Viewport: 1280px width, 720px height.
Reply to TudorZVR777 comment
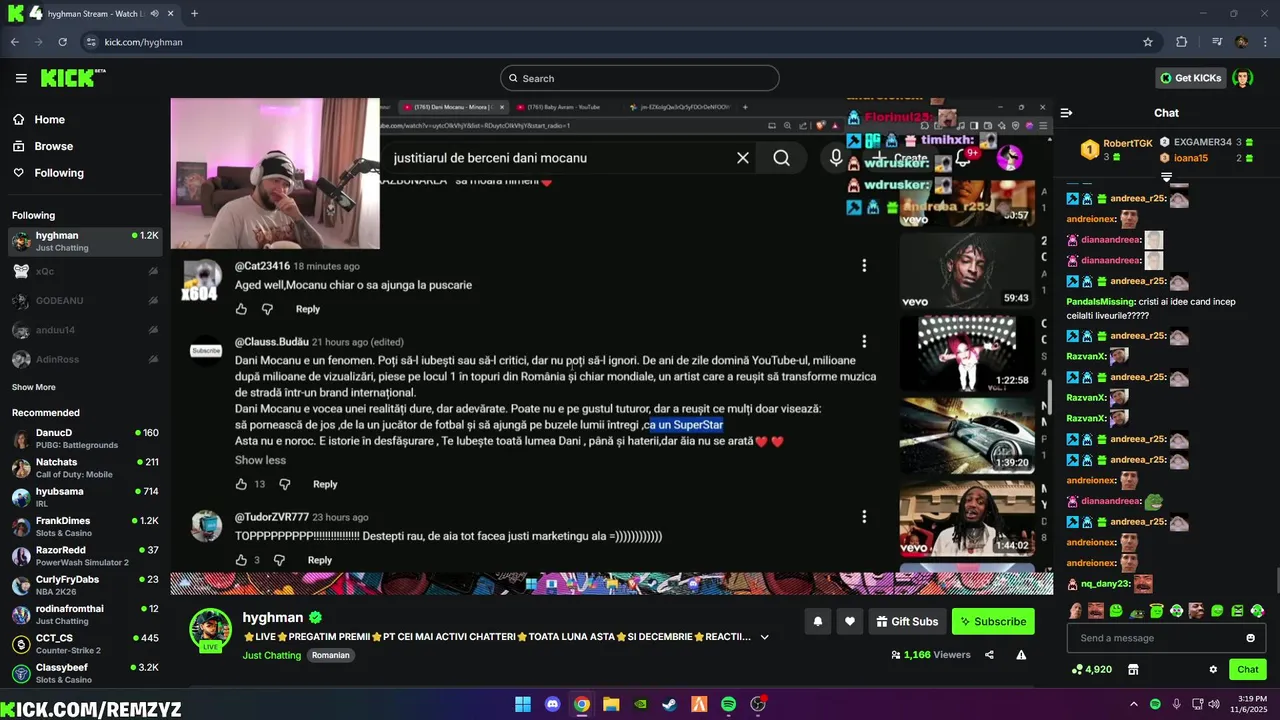(320, 560)
